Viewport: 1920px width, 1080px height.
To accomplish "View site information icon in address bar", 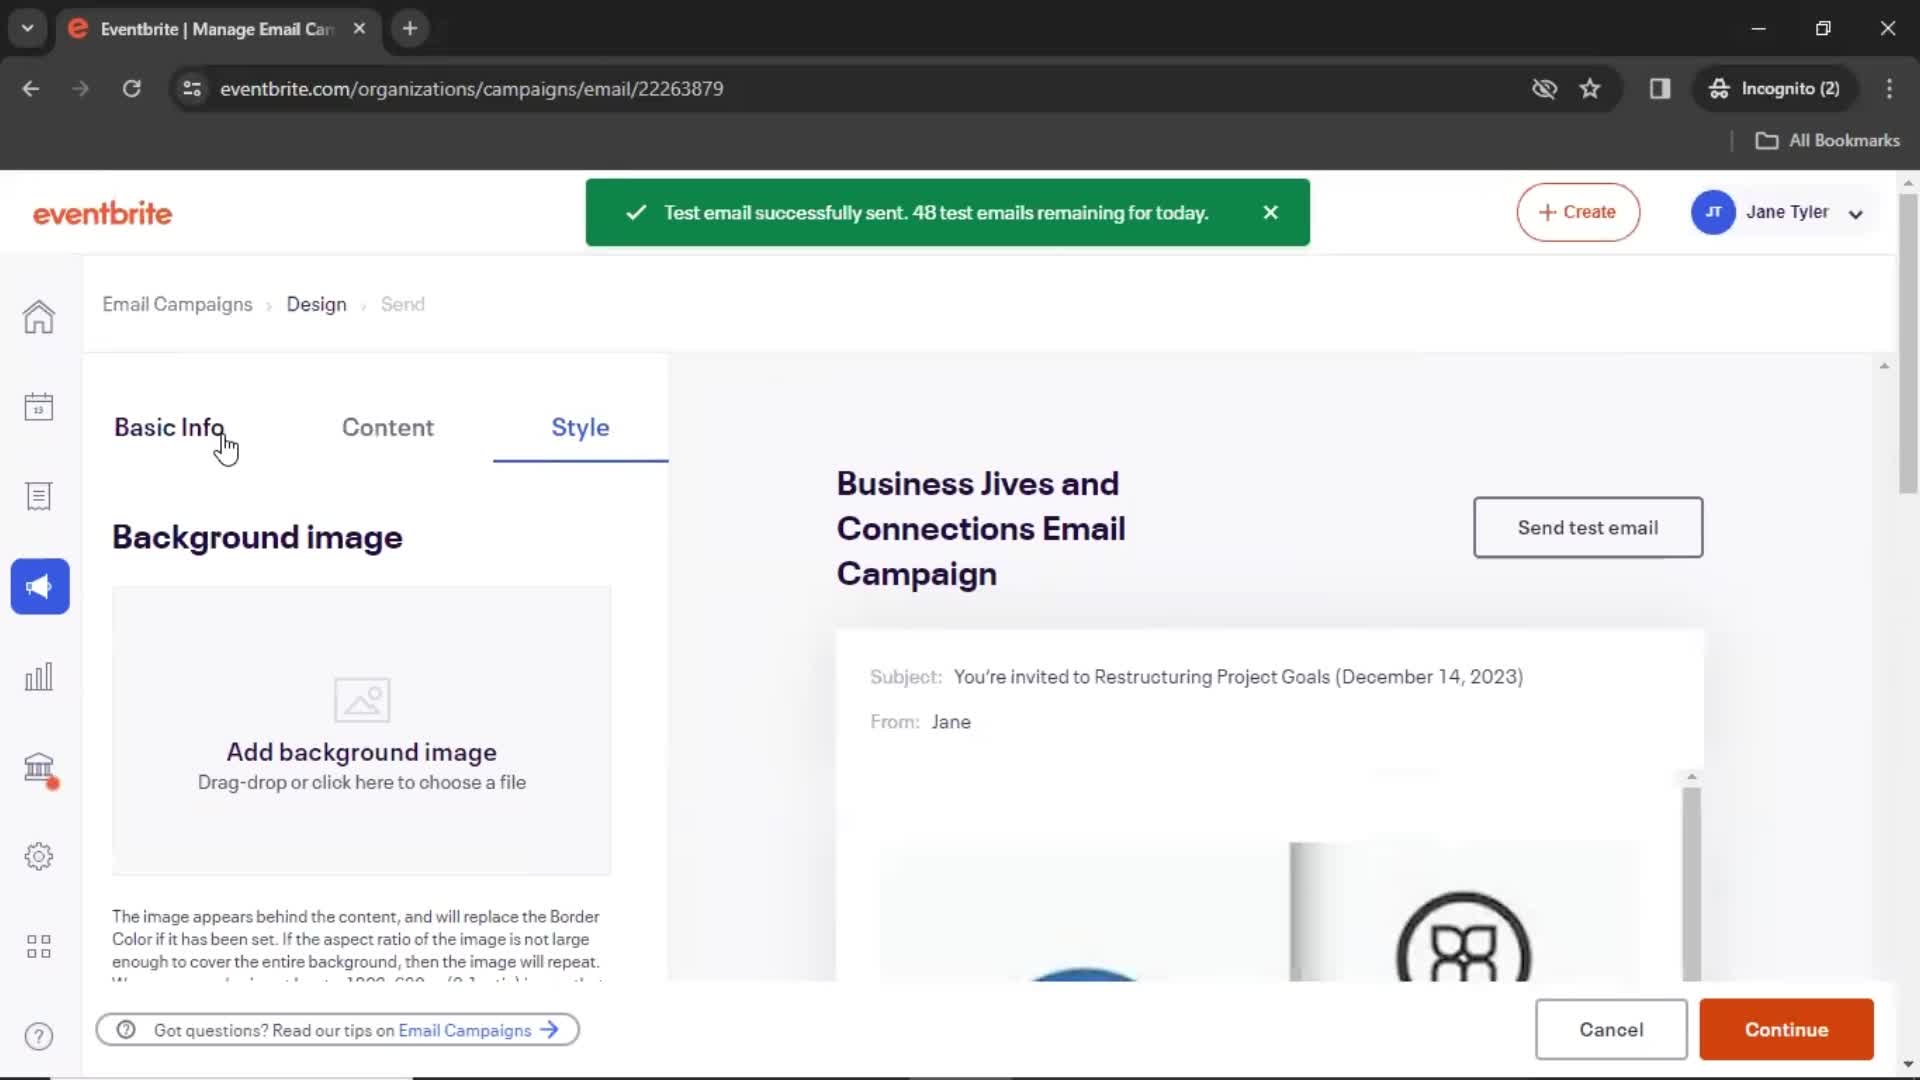I will [x=192, y=88].
